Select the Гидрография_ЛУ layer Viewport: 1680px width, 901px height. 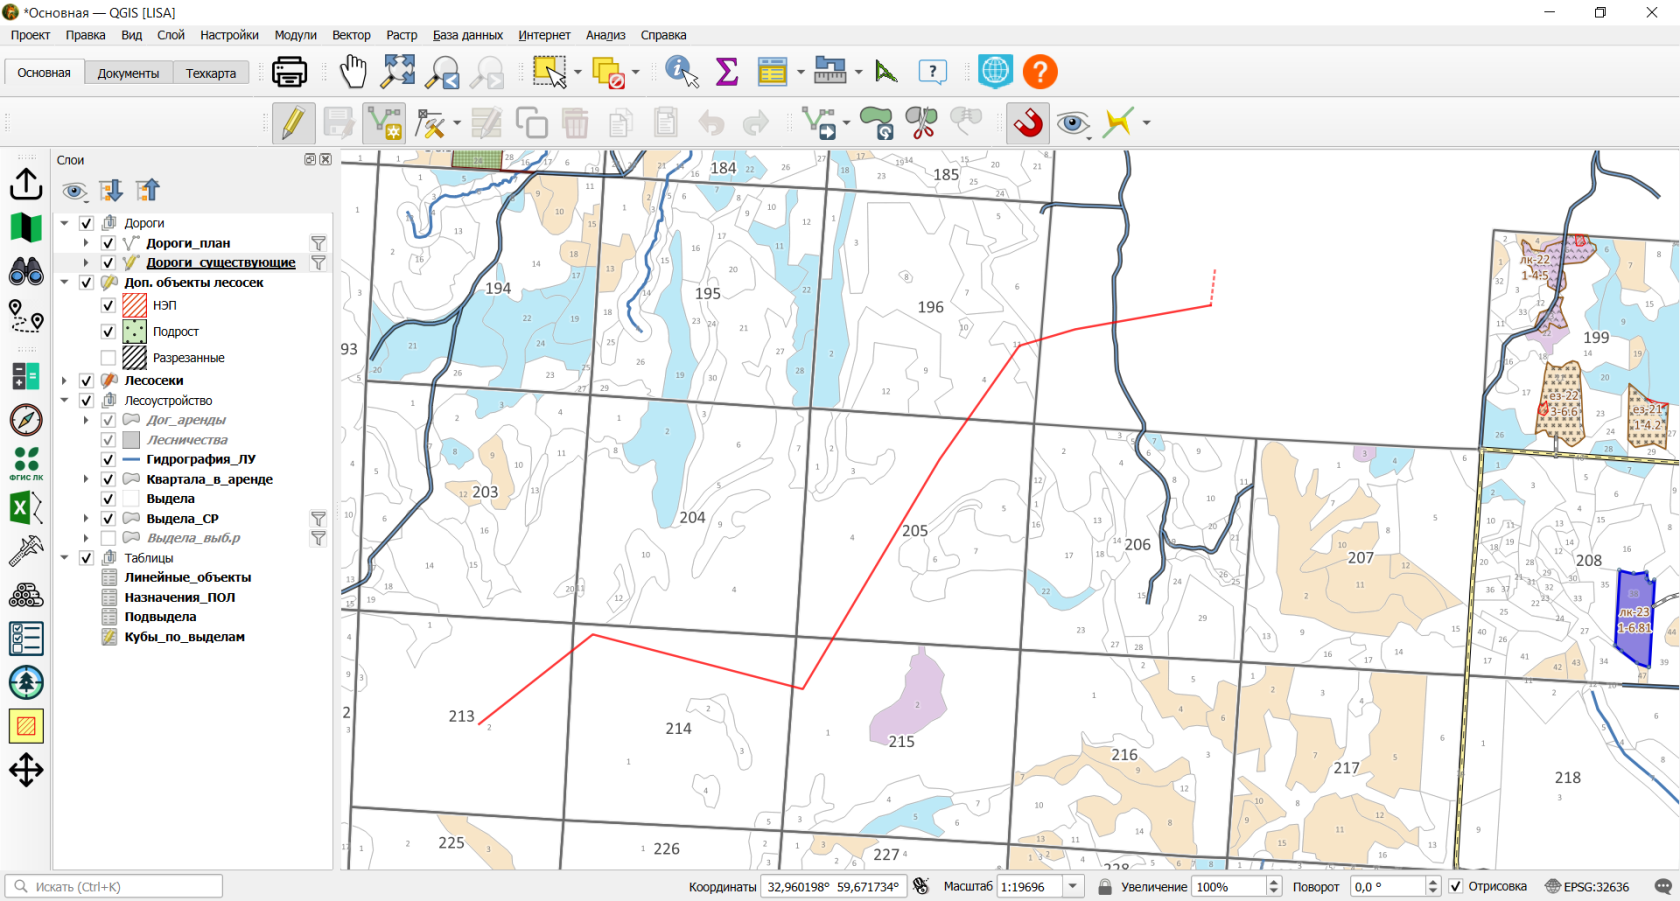(201, 459)
